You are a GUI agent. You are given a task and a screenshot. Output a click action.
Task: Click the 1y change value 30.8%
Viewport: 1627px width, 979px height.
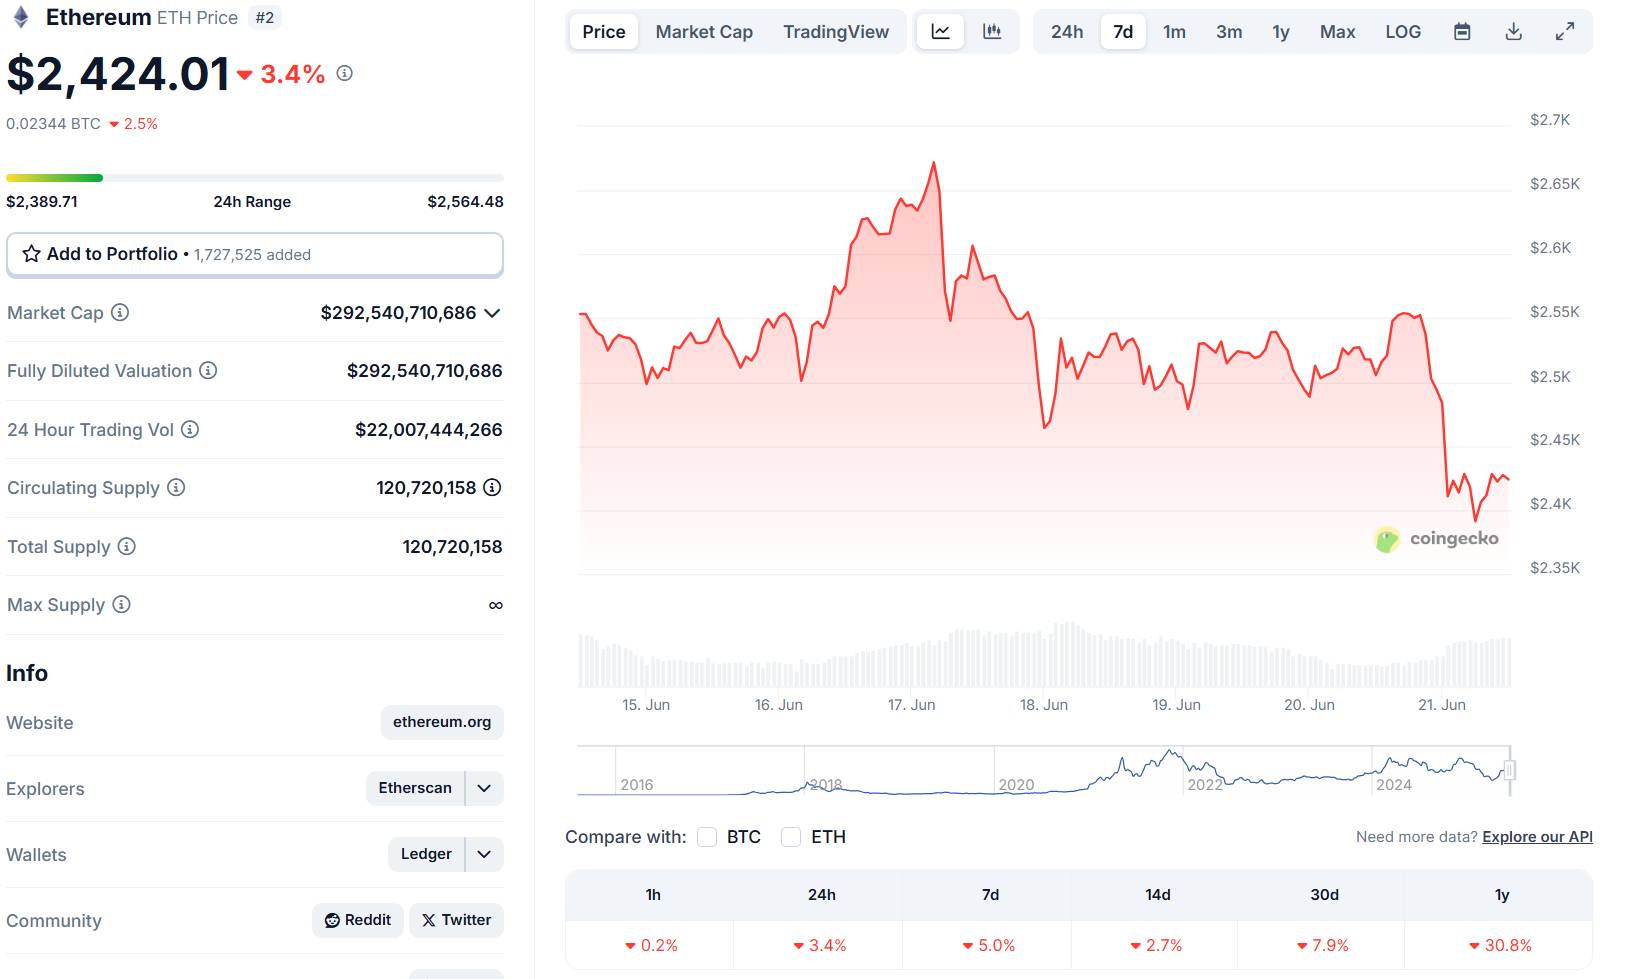[x=1500, y=945]
